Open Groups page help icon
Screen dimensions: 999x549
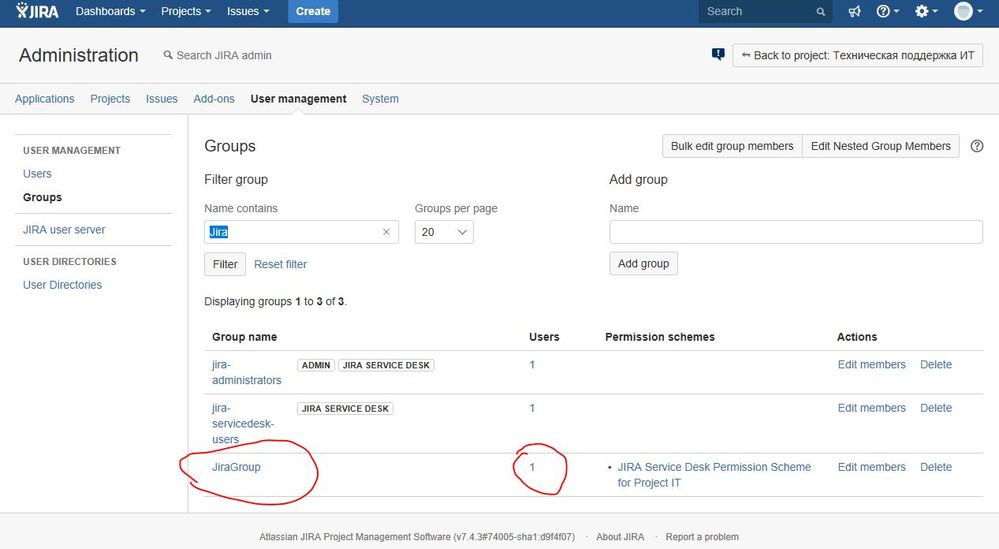click(977, 146)
